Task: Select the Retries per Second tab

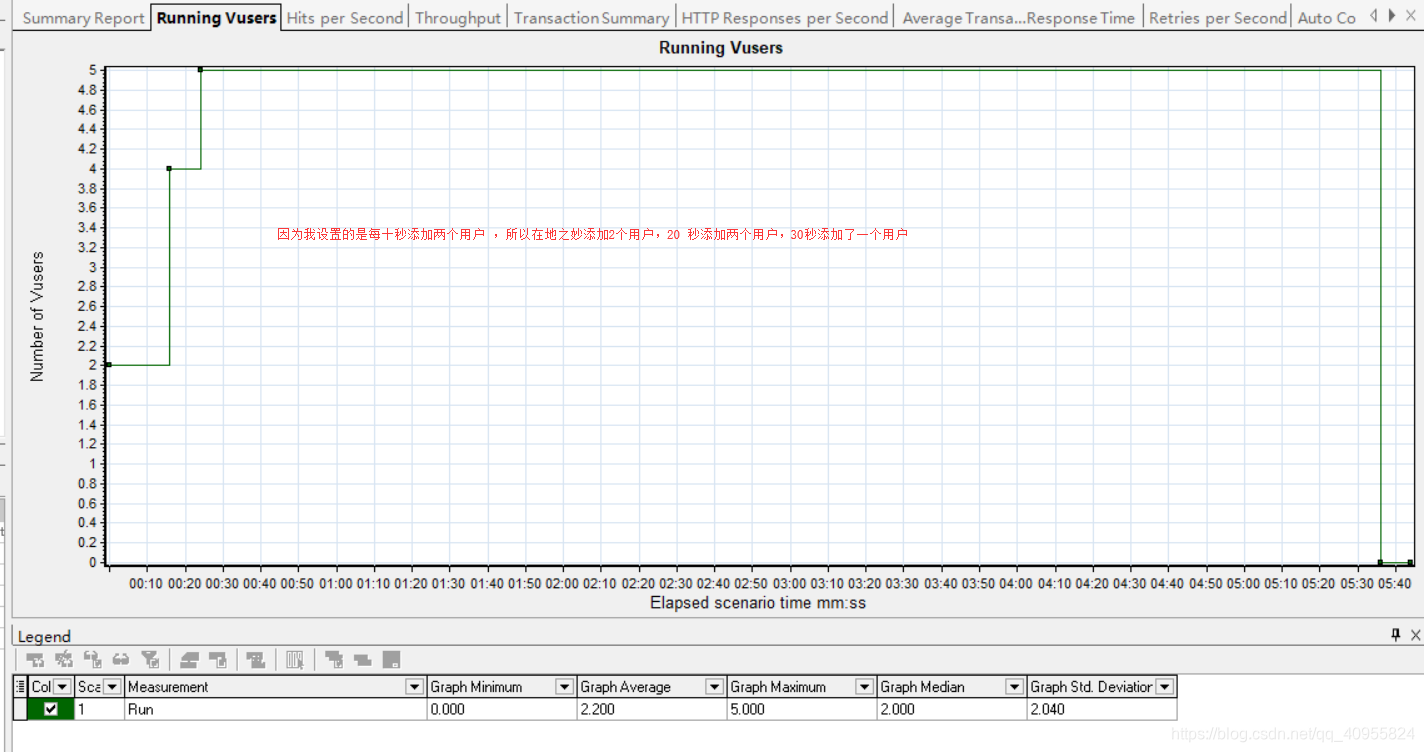Action: point(1217,18)
